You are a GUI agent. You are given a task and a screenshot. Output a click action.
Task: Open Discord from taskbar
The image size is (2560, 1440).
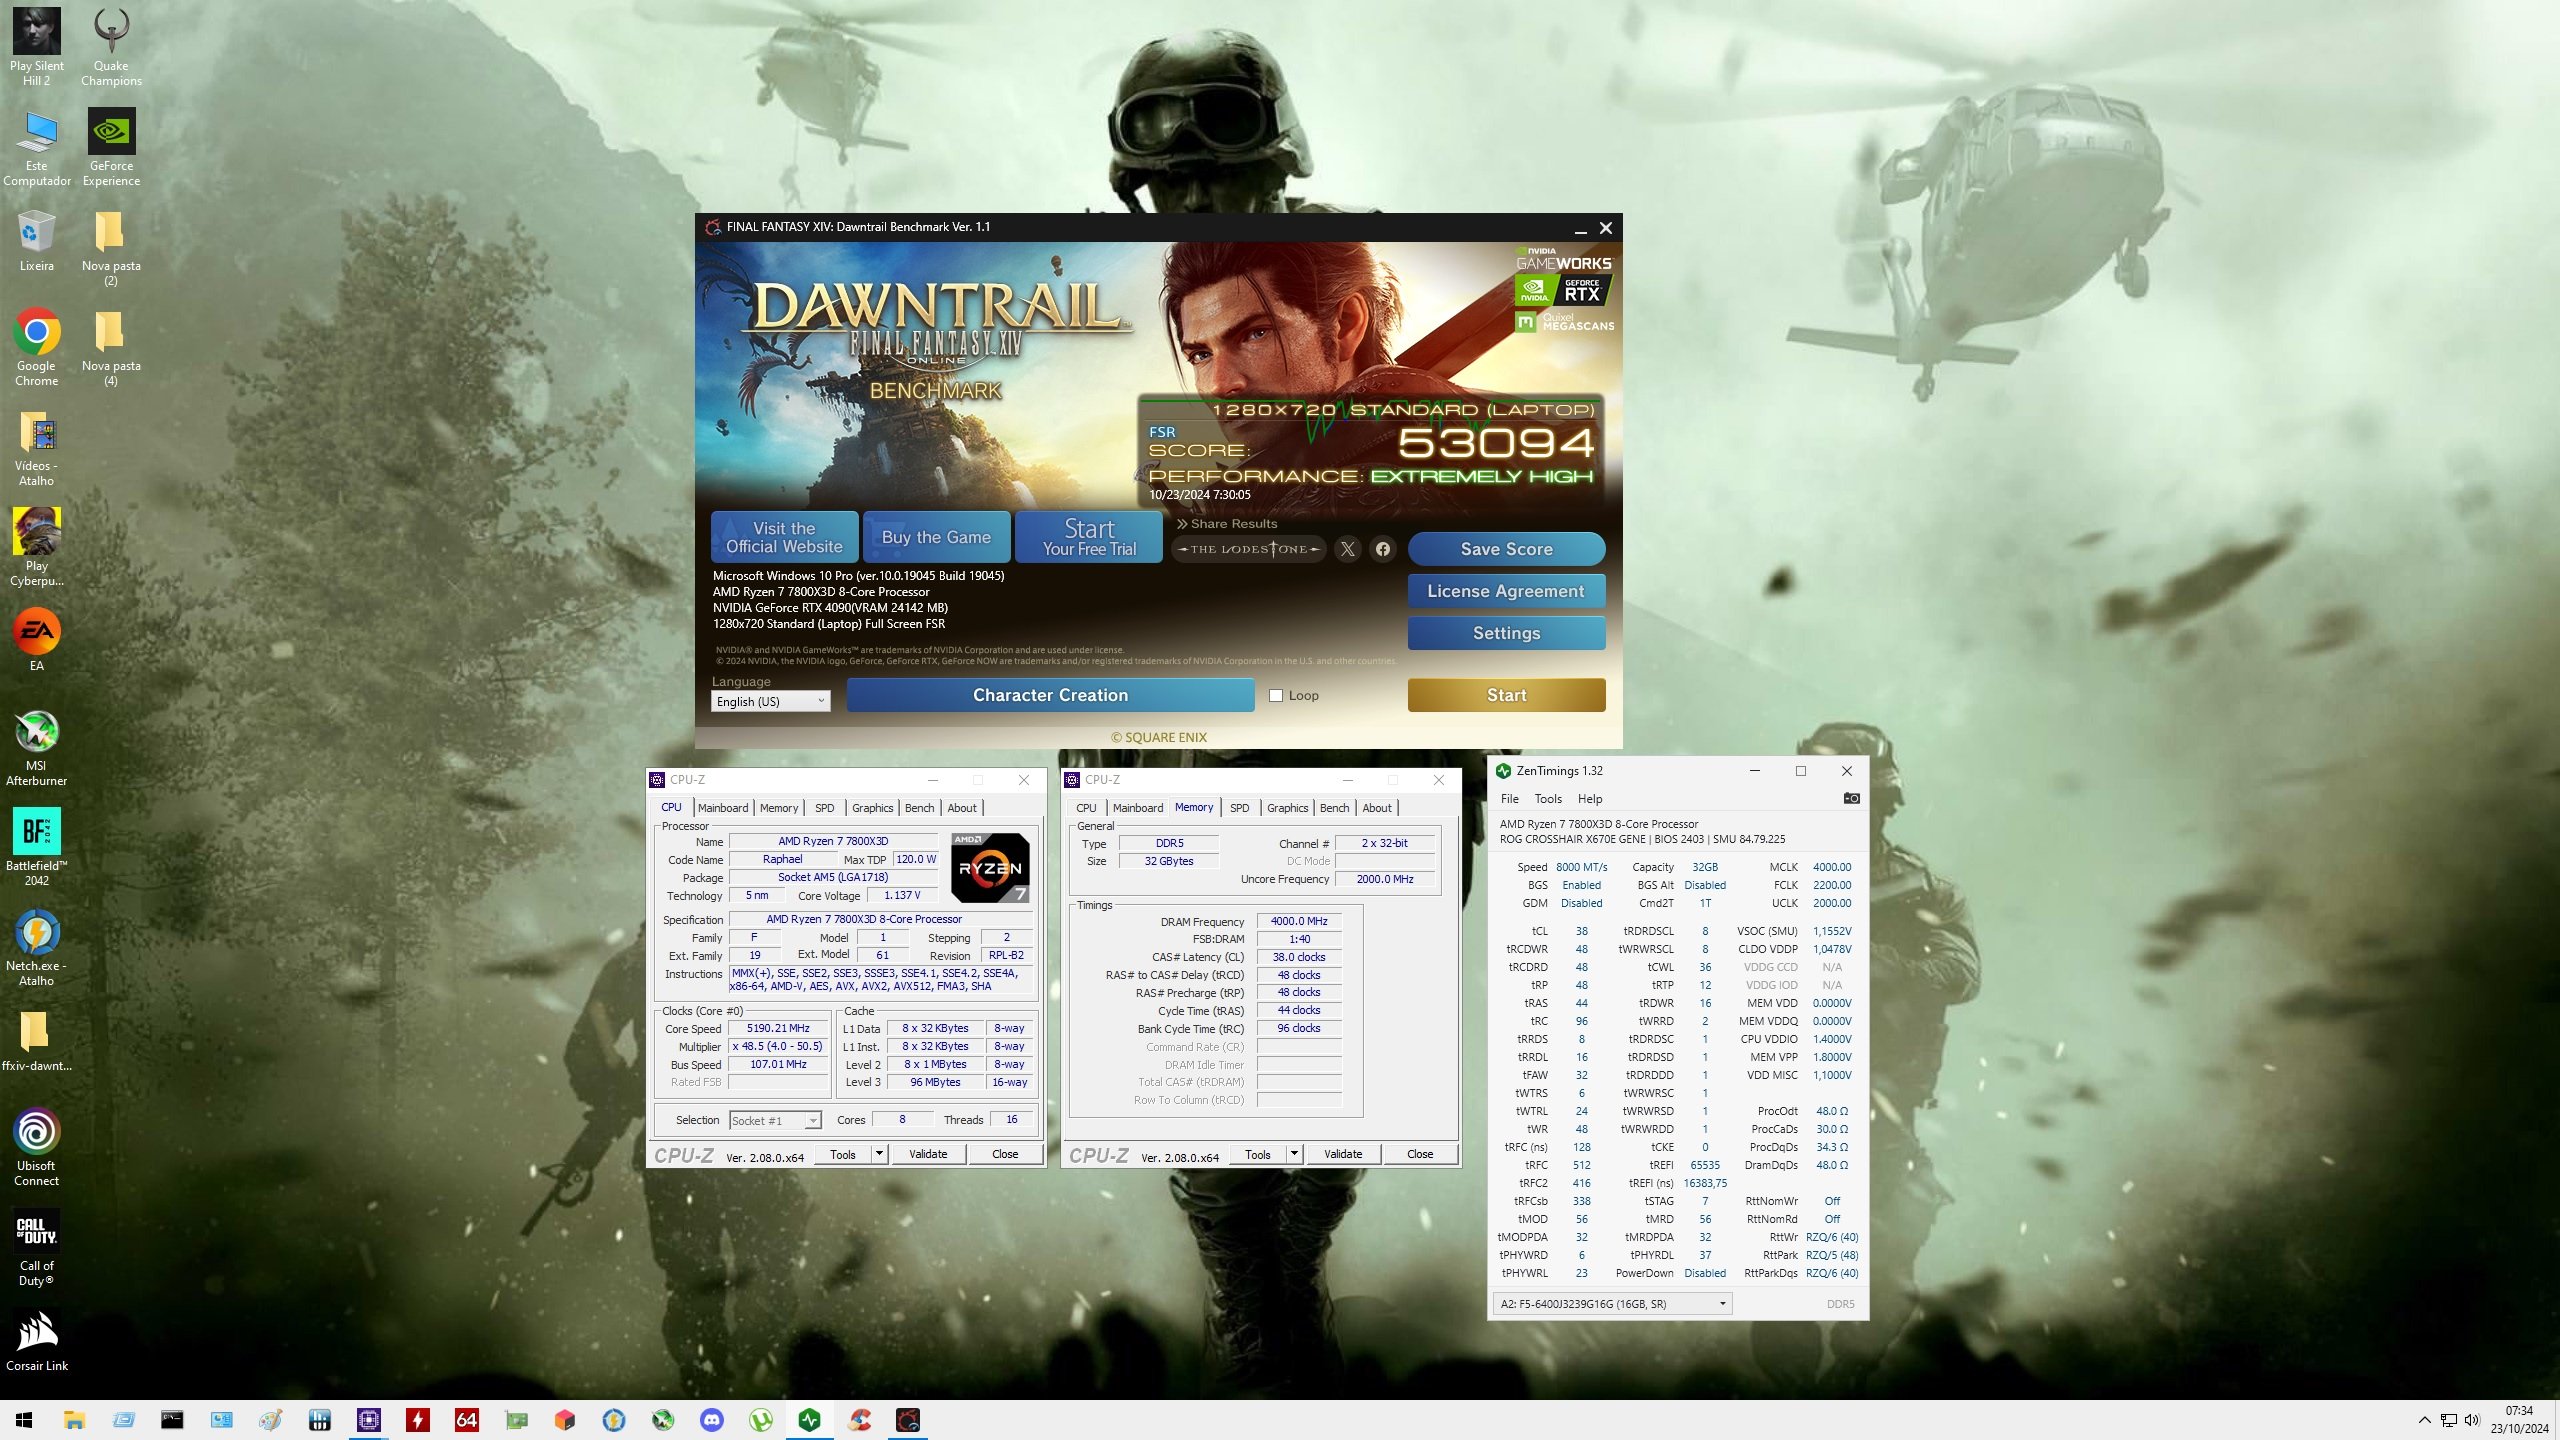[712, 1420]
